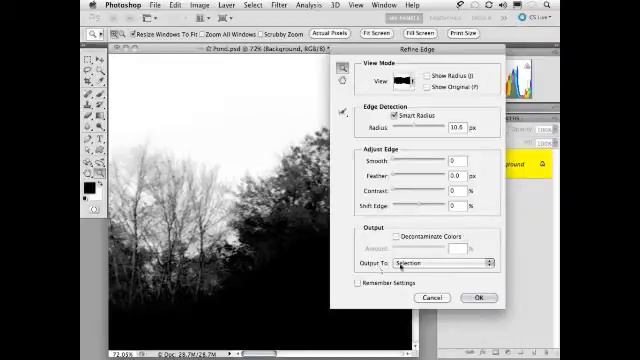Viewport: 640px width, 360px height.
Task: Select the Eraser tool
Action: pos(88,116)
